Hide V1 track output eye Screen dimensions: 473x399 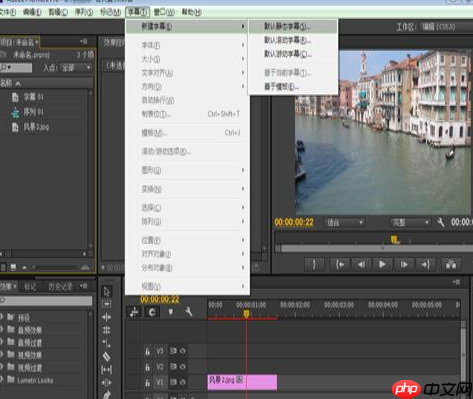click(183, 382)
